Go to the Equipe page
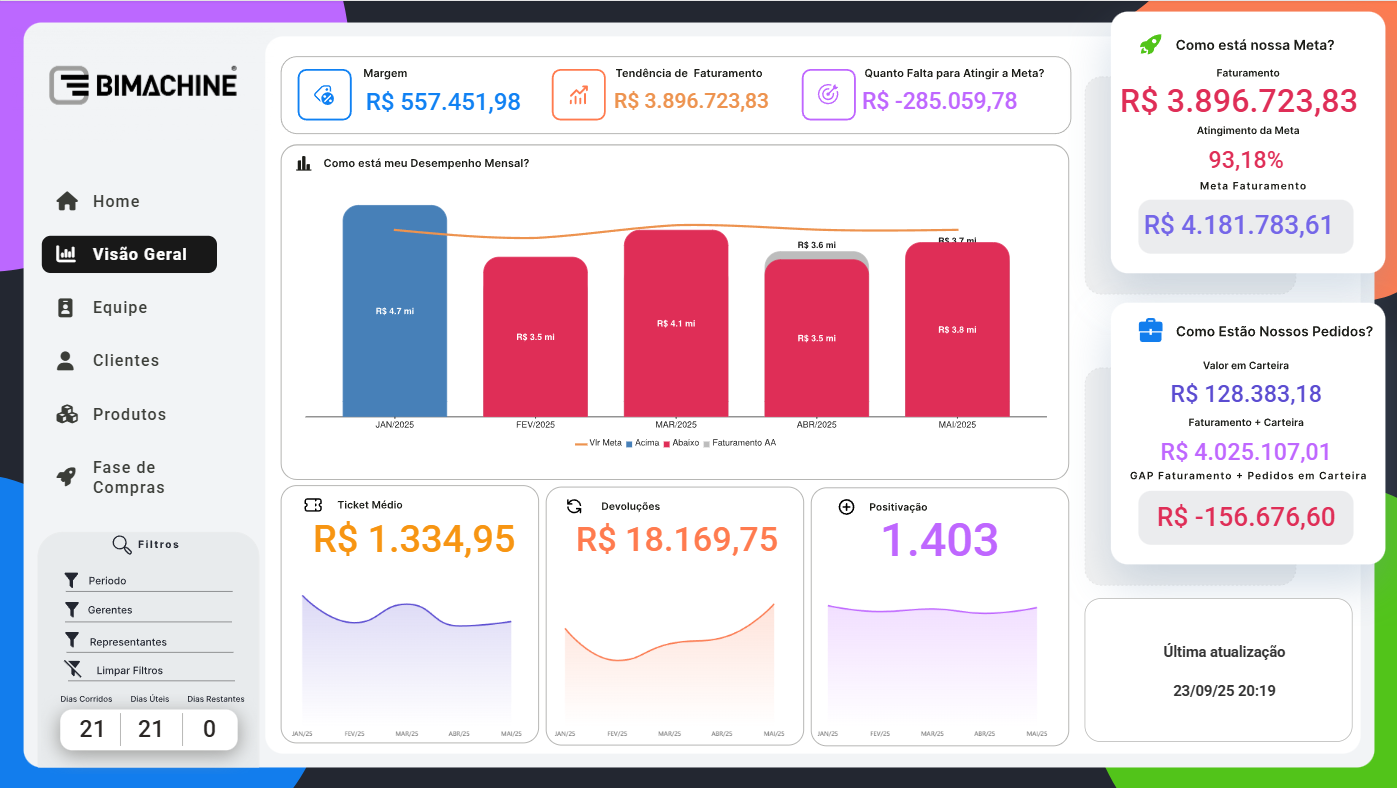This screenshot has height=788, width=1397. click(119, 308)
